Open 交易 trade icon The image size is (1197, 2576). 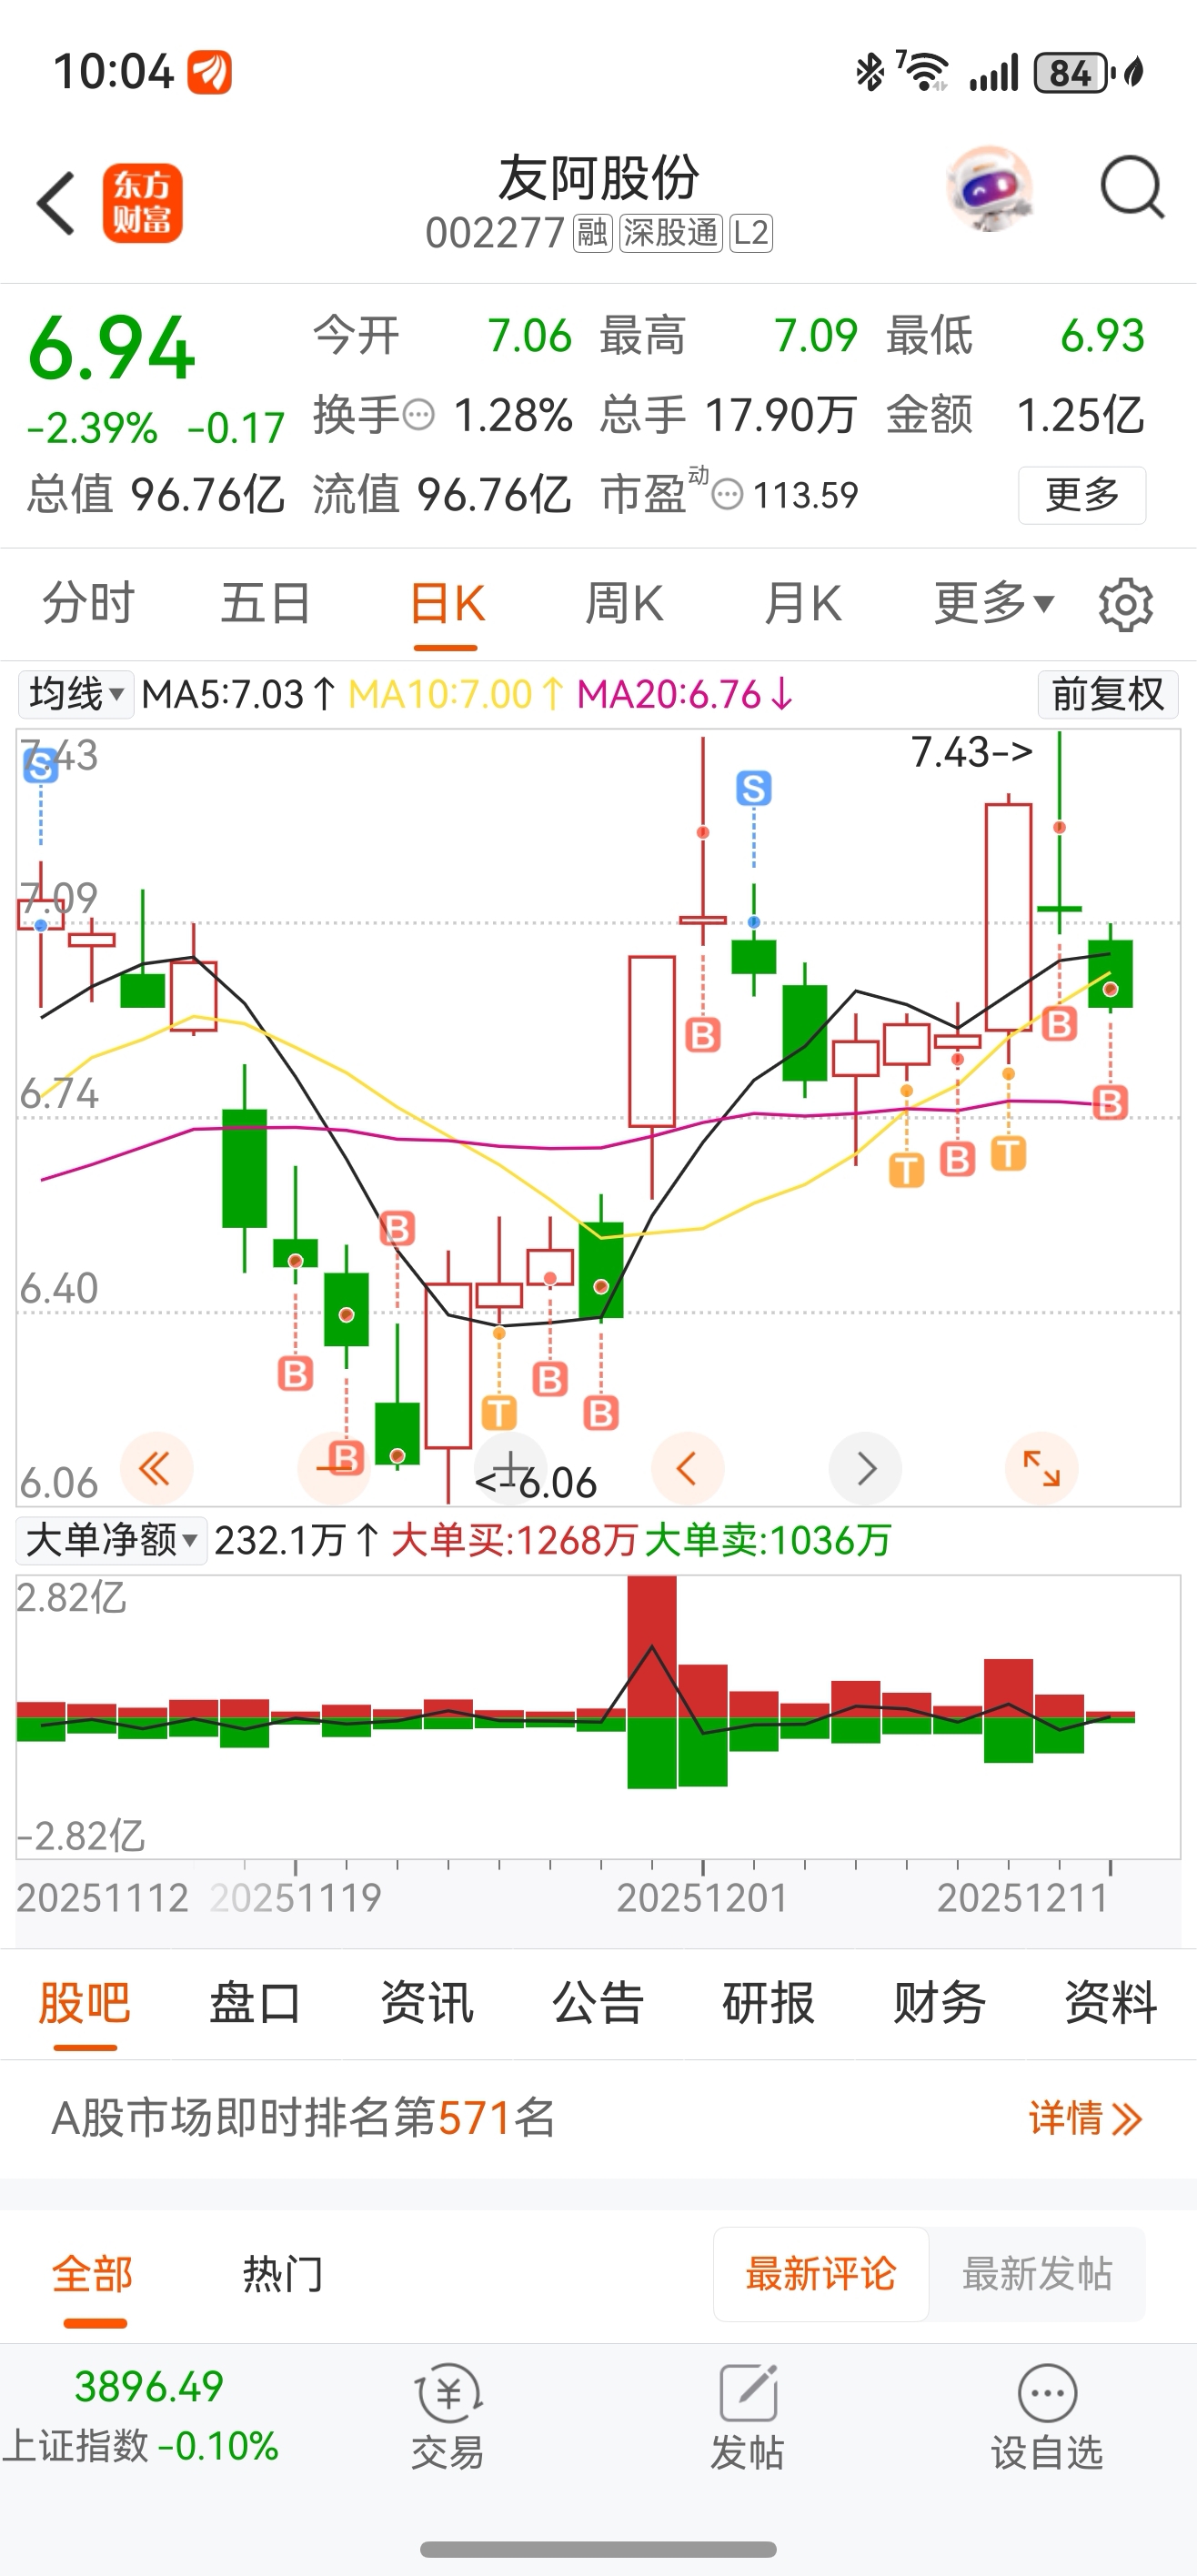tap(448, 2417)
